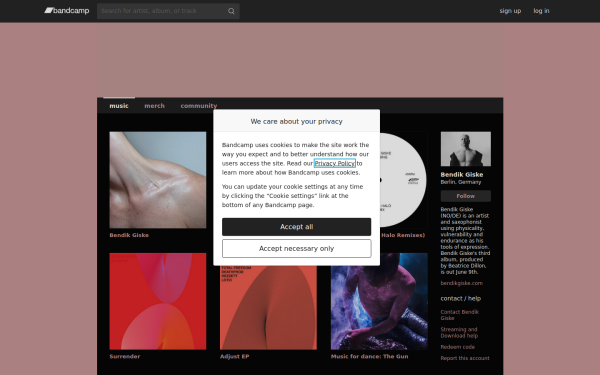The width and height of the screenshot is (600, 375).
Task: Click the Bandcamp logo
Action: click(67, 11)
